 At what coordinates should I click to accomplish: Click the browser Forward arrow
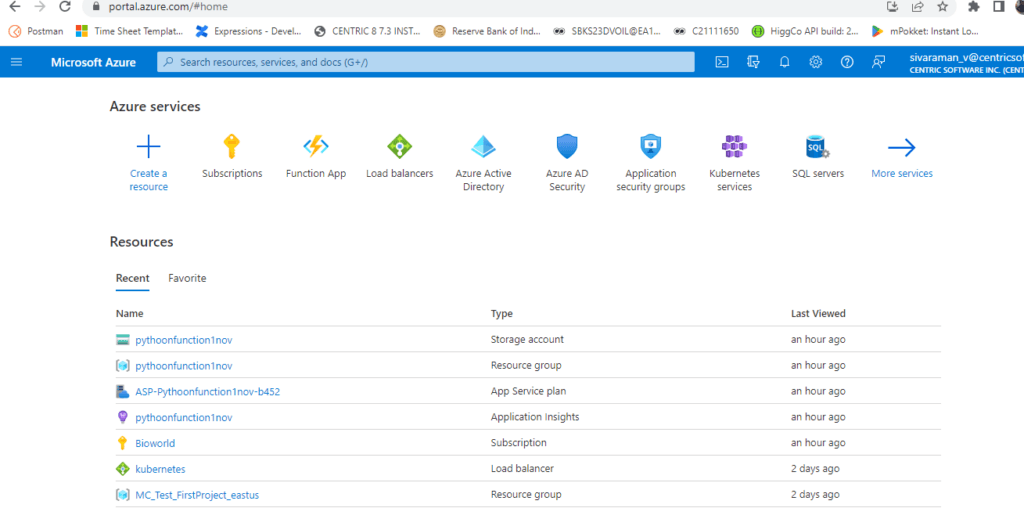(x=39, y=7)
